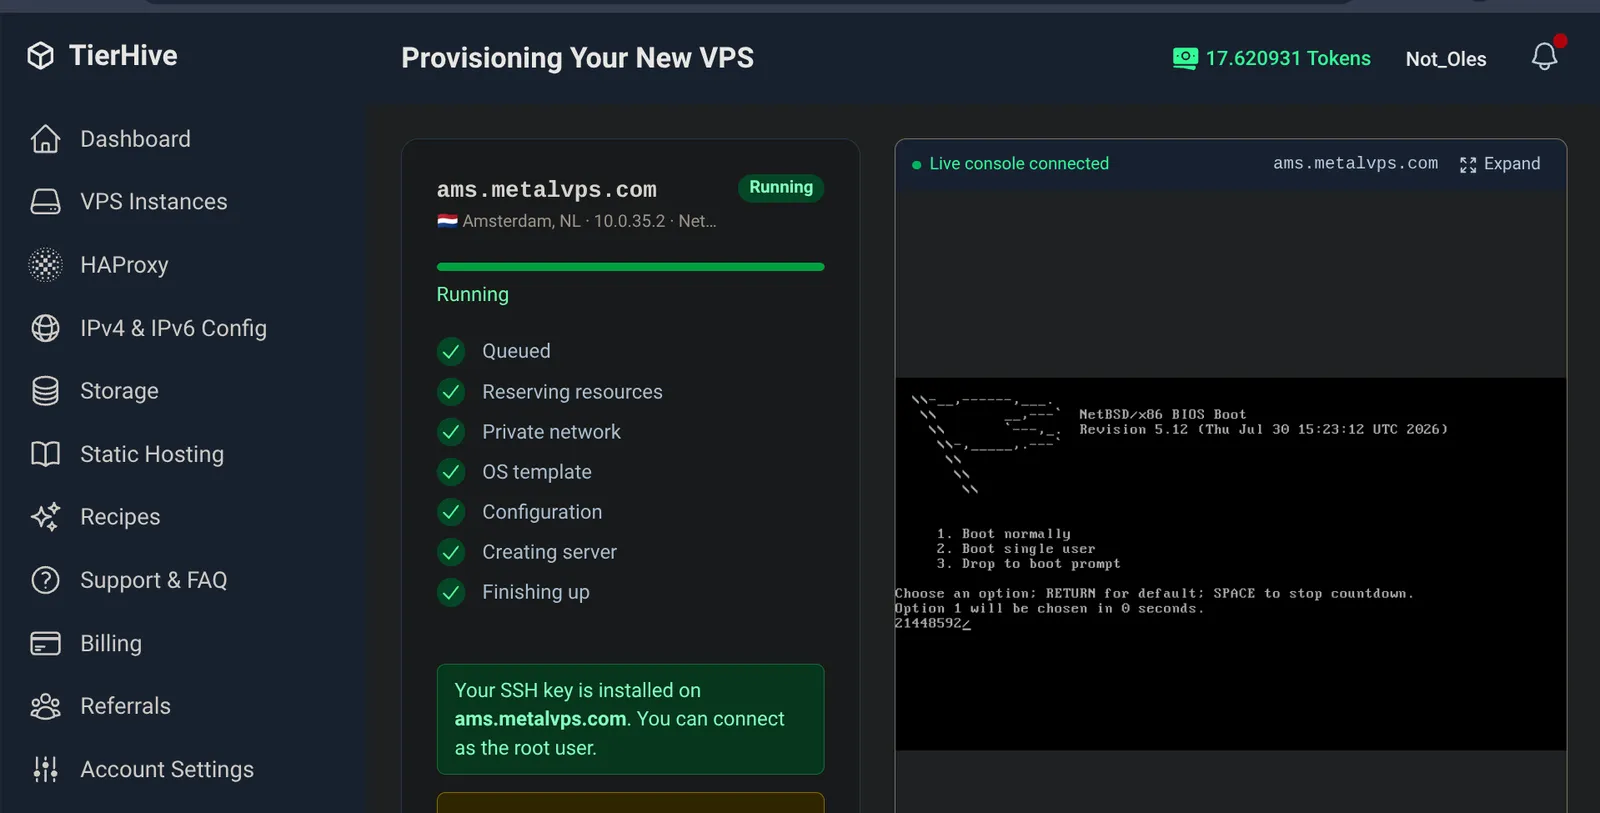Screen dimensions: 1600x813
Task: Click the Billing card icon
Action: point(45,643)
